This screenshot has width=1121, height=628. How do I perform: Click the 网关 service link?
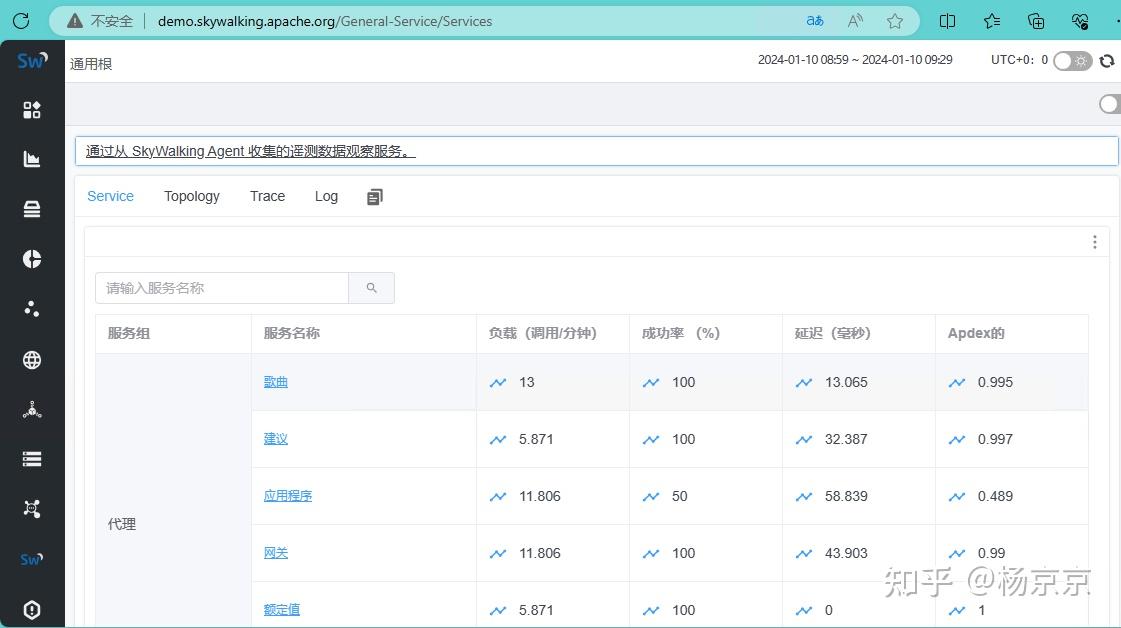pos(275,552)
